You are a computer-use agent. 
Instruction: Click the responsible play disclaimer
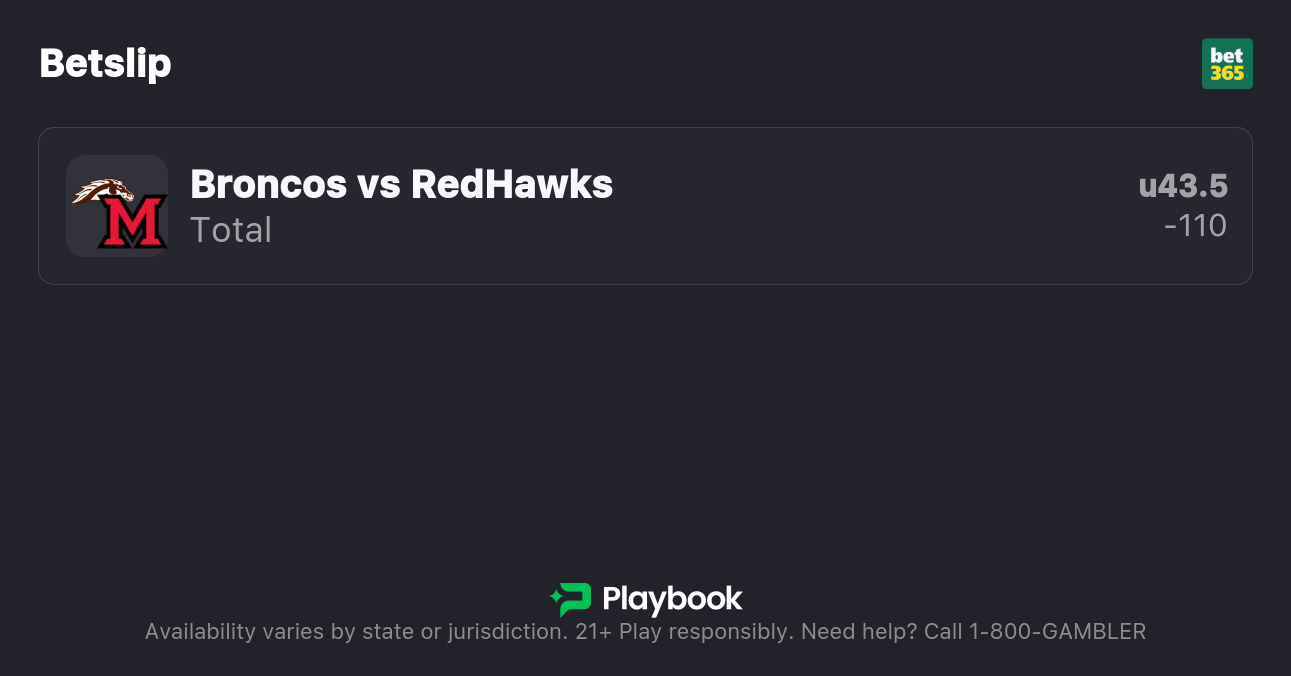[645, 631]
